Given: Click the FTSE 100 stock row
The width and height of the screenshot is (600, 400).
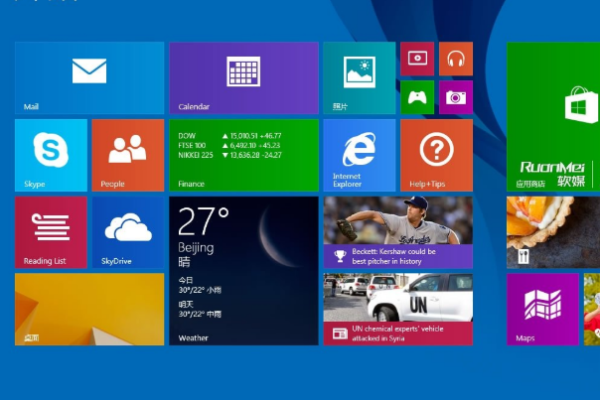Looking at the screenshot, I should click(x=229, y=145).
